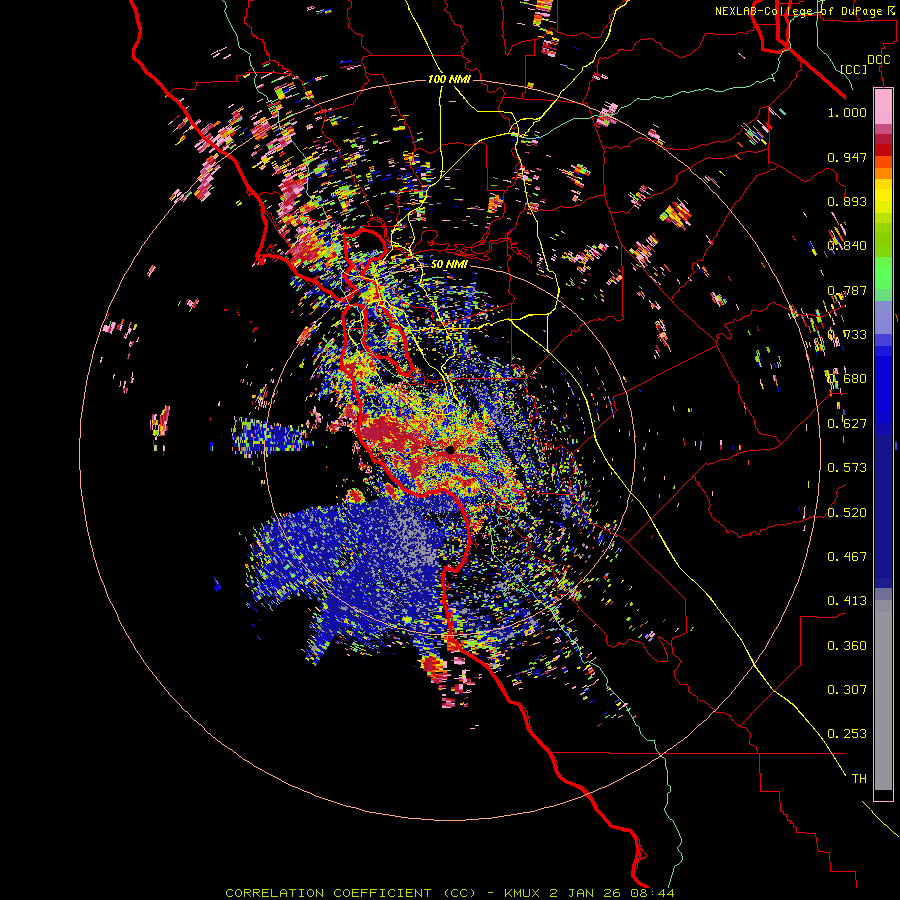Click the NEXLAB-College of DuPage credit text
This screenshot has width=900, height=900.
click(806, 11)
